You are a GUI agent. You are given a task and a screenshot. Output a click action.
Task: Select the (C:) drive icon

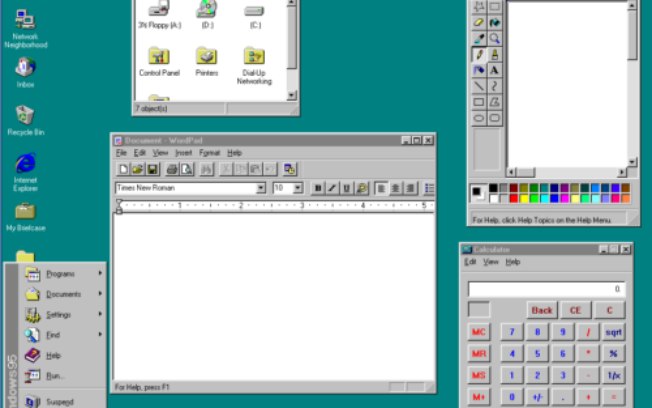pos(255,16)
